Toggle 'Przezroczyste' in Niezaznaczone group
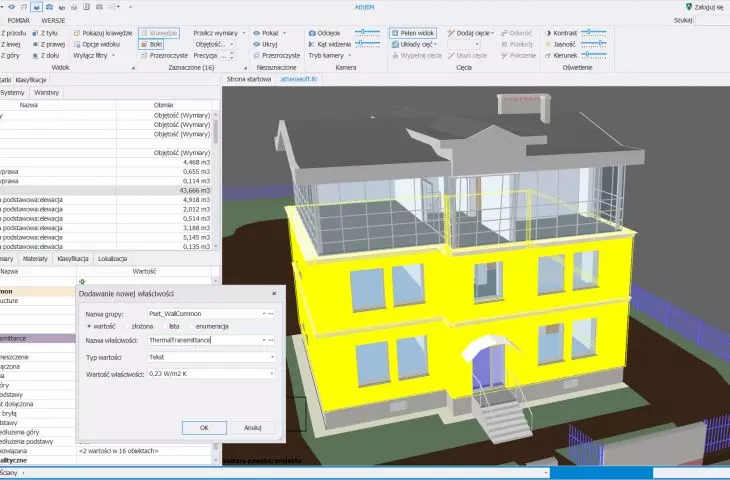730x480 pixels. click(x=277, y=55)
